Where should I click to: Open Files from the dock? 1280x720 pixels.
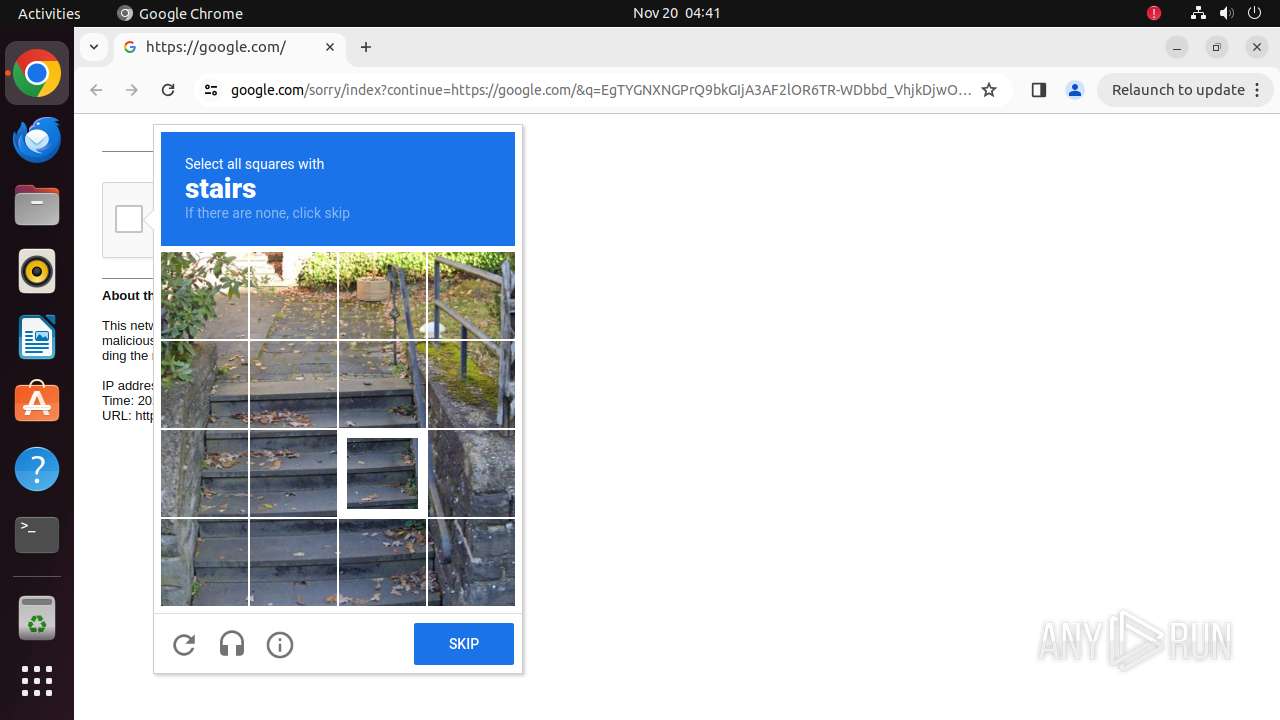37,206
